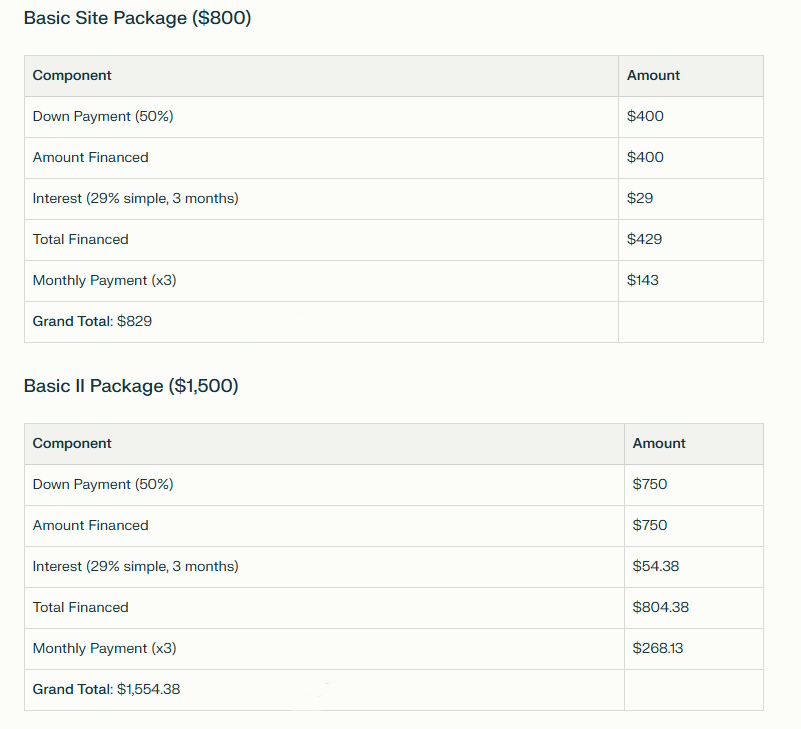801x729 pixels.
Task: Select Down Payment (50%) label under Basic Site
Action: pyautogui.click(x=103, y=117)
